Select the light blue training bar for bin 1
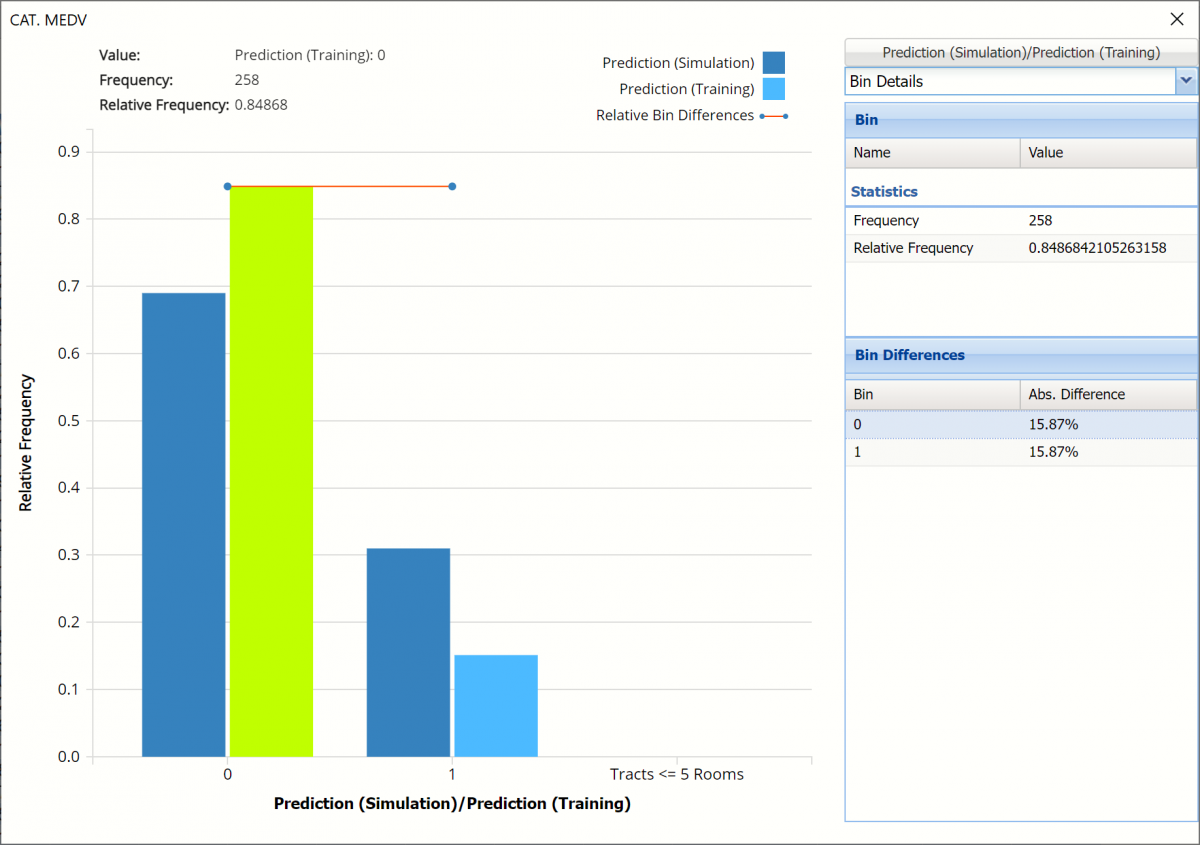 coord(496,705)
